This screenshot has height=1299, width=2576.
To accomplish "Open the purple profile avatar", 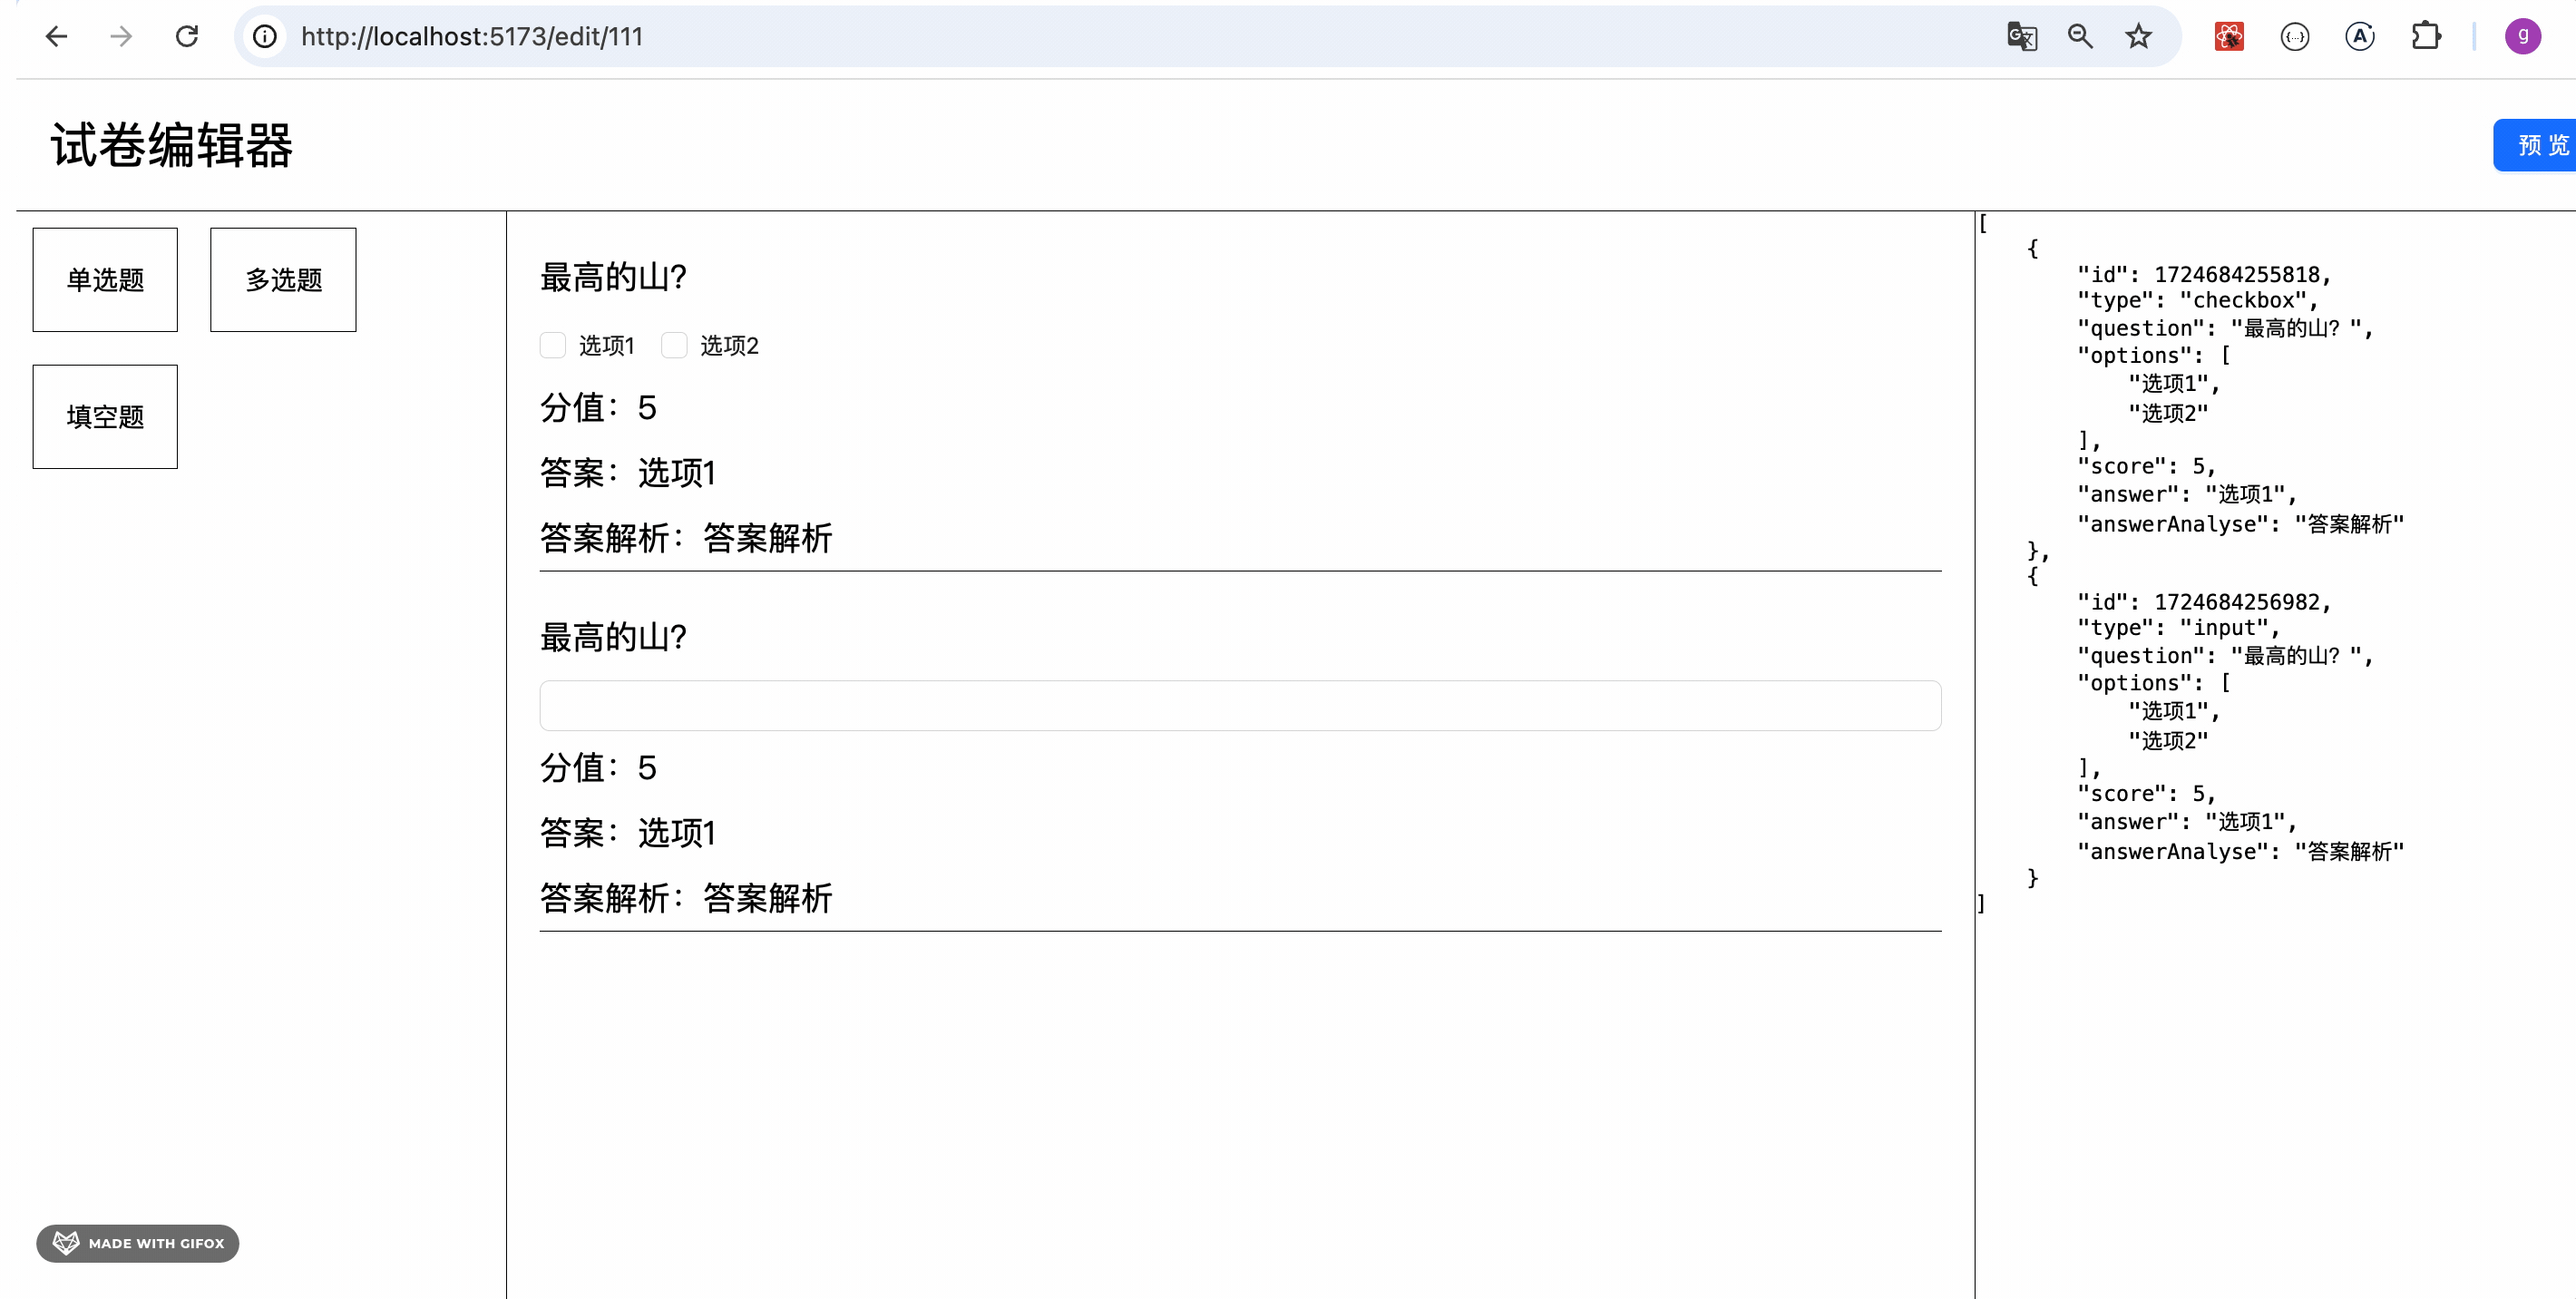I will click(2522, 37).
